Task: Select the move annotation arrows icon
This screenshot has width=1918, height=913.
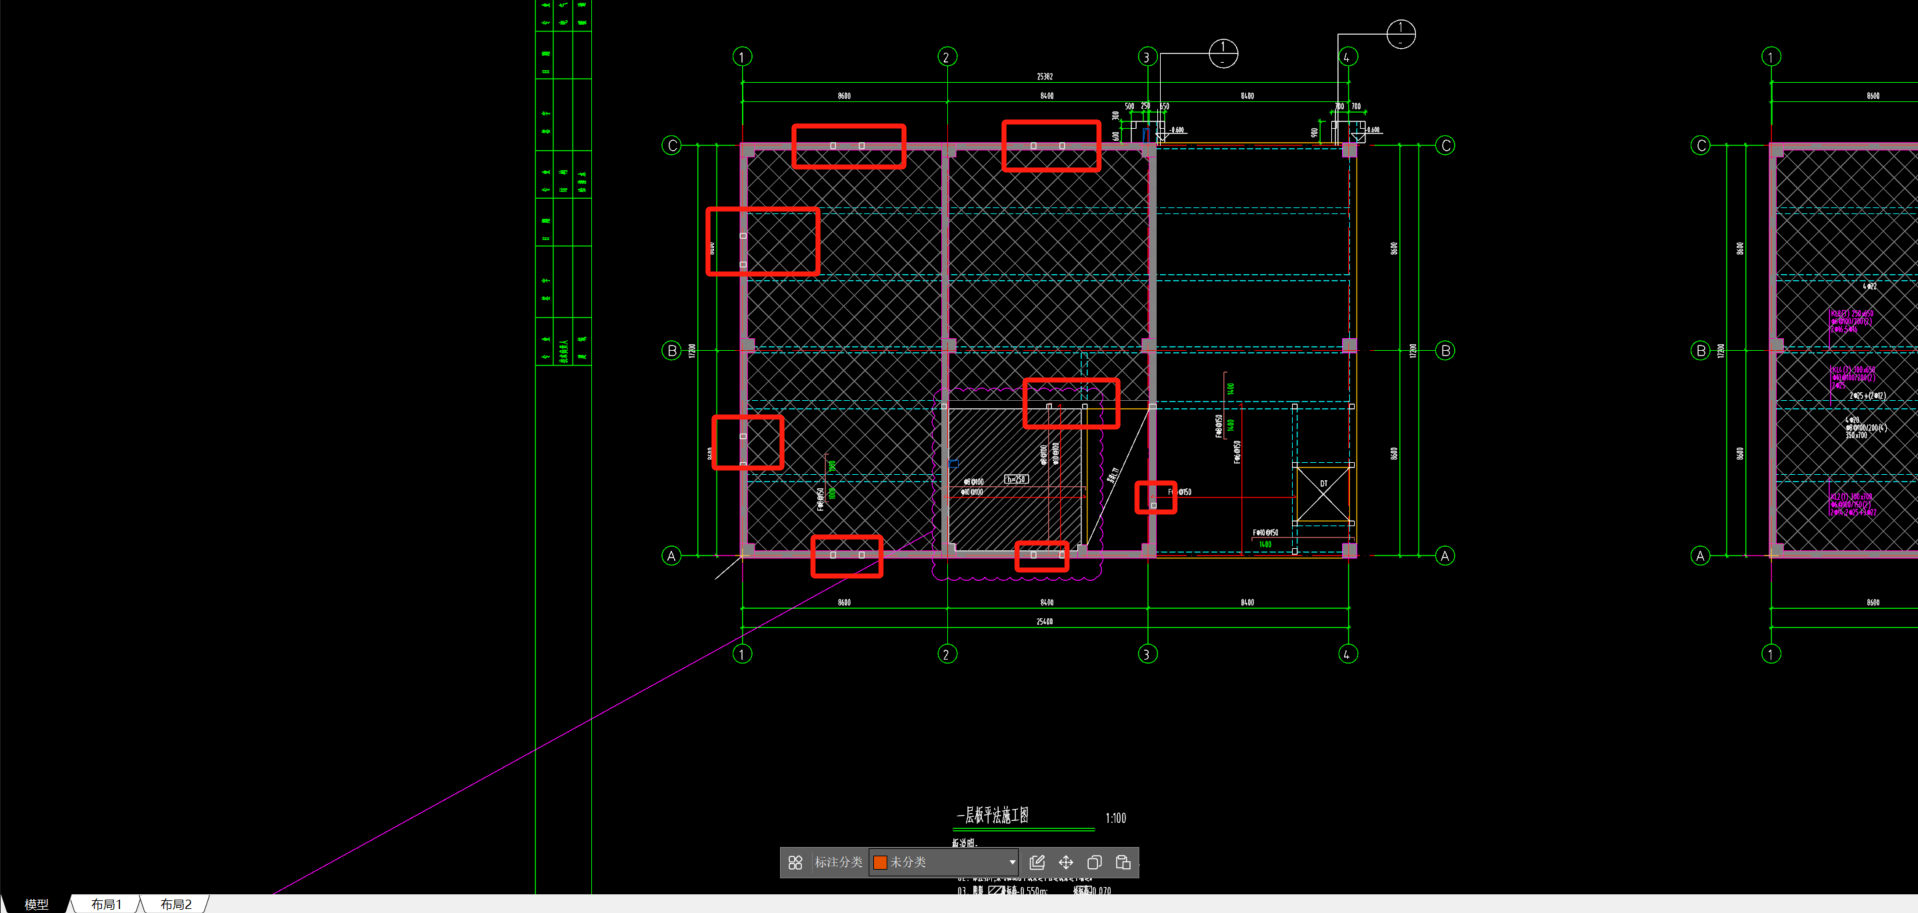Action: click(x=1066, y=862)
